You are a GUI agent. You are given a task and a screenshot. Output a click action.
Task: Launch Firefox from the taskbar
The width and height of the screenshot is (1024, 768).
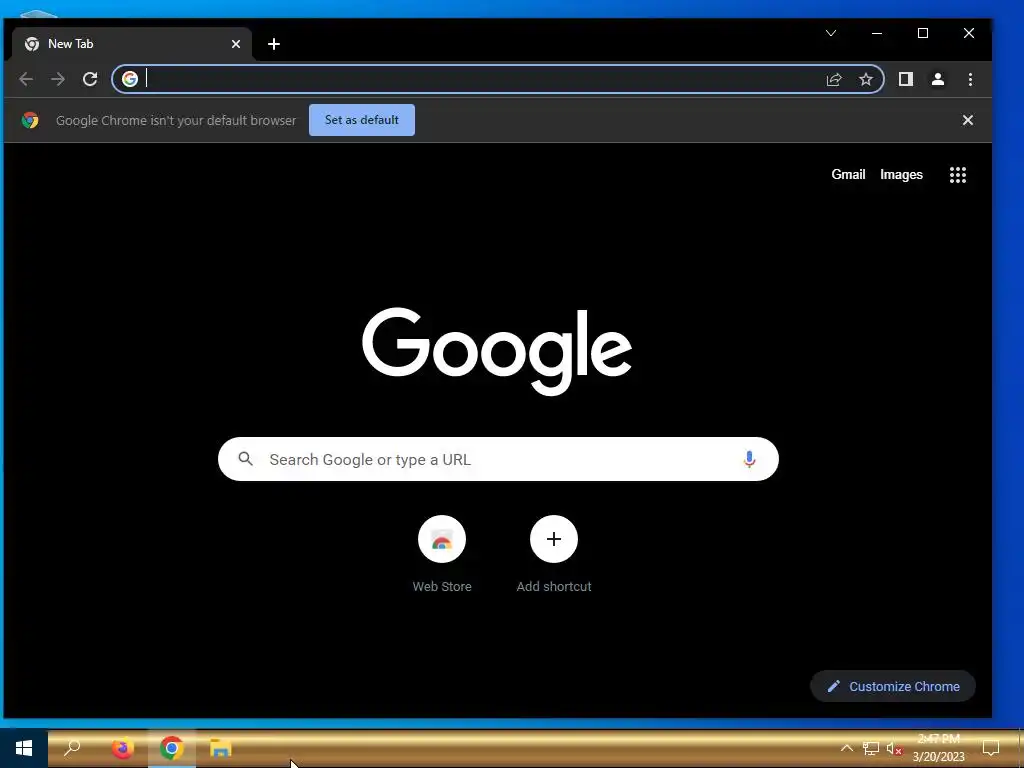coord(122,748)
